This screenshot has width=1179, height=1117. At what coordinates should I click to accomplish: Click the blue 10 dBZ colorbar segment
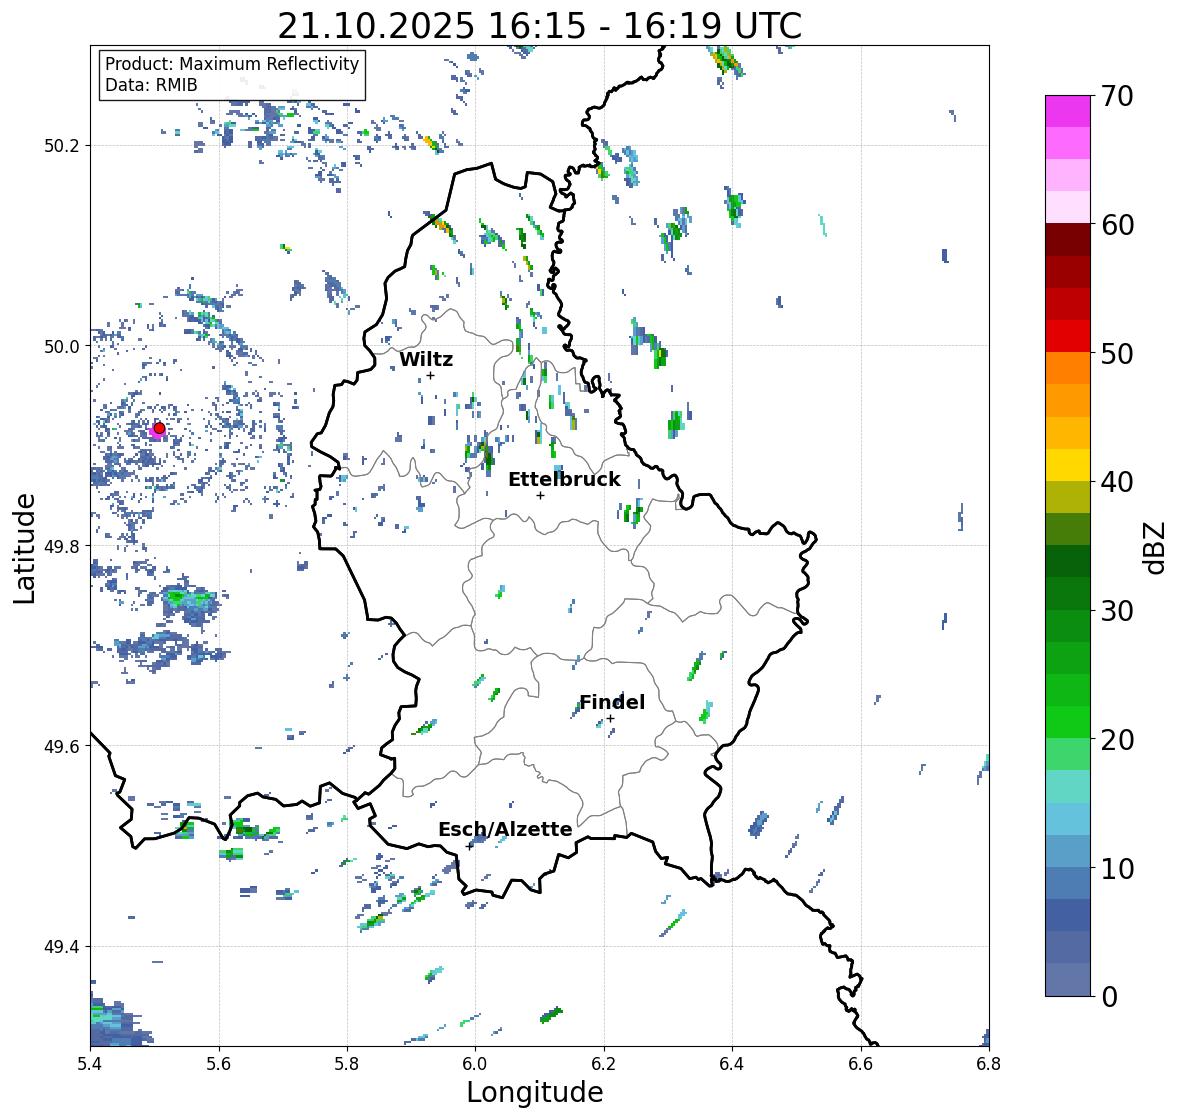(1068, 850)
